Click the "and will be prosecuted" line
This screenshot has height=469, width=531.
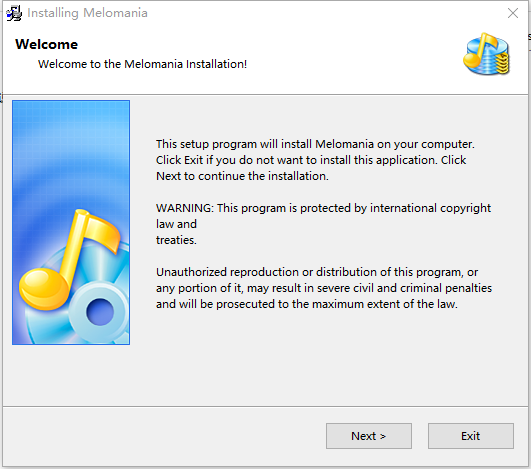tap(306, 304)
